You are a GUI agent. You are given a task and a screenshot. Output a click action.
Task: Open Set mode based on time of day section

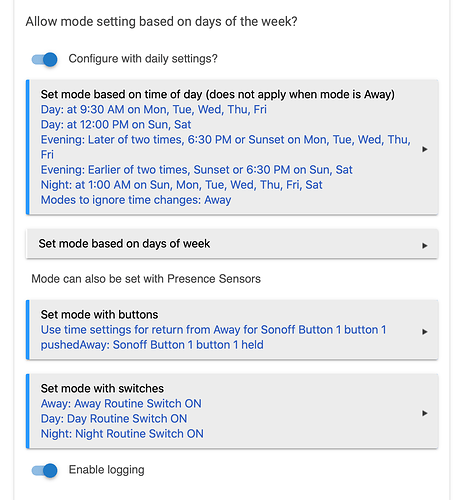tap(232, 147)
